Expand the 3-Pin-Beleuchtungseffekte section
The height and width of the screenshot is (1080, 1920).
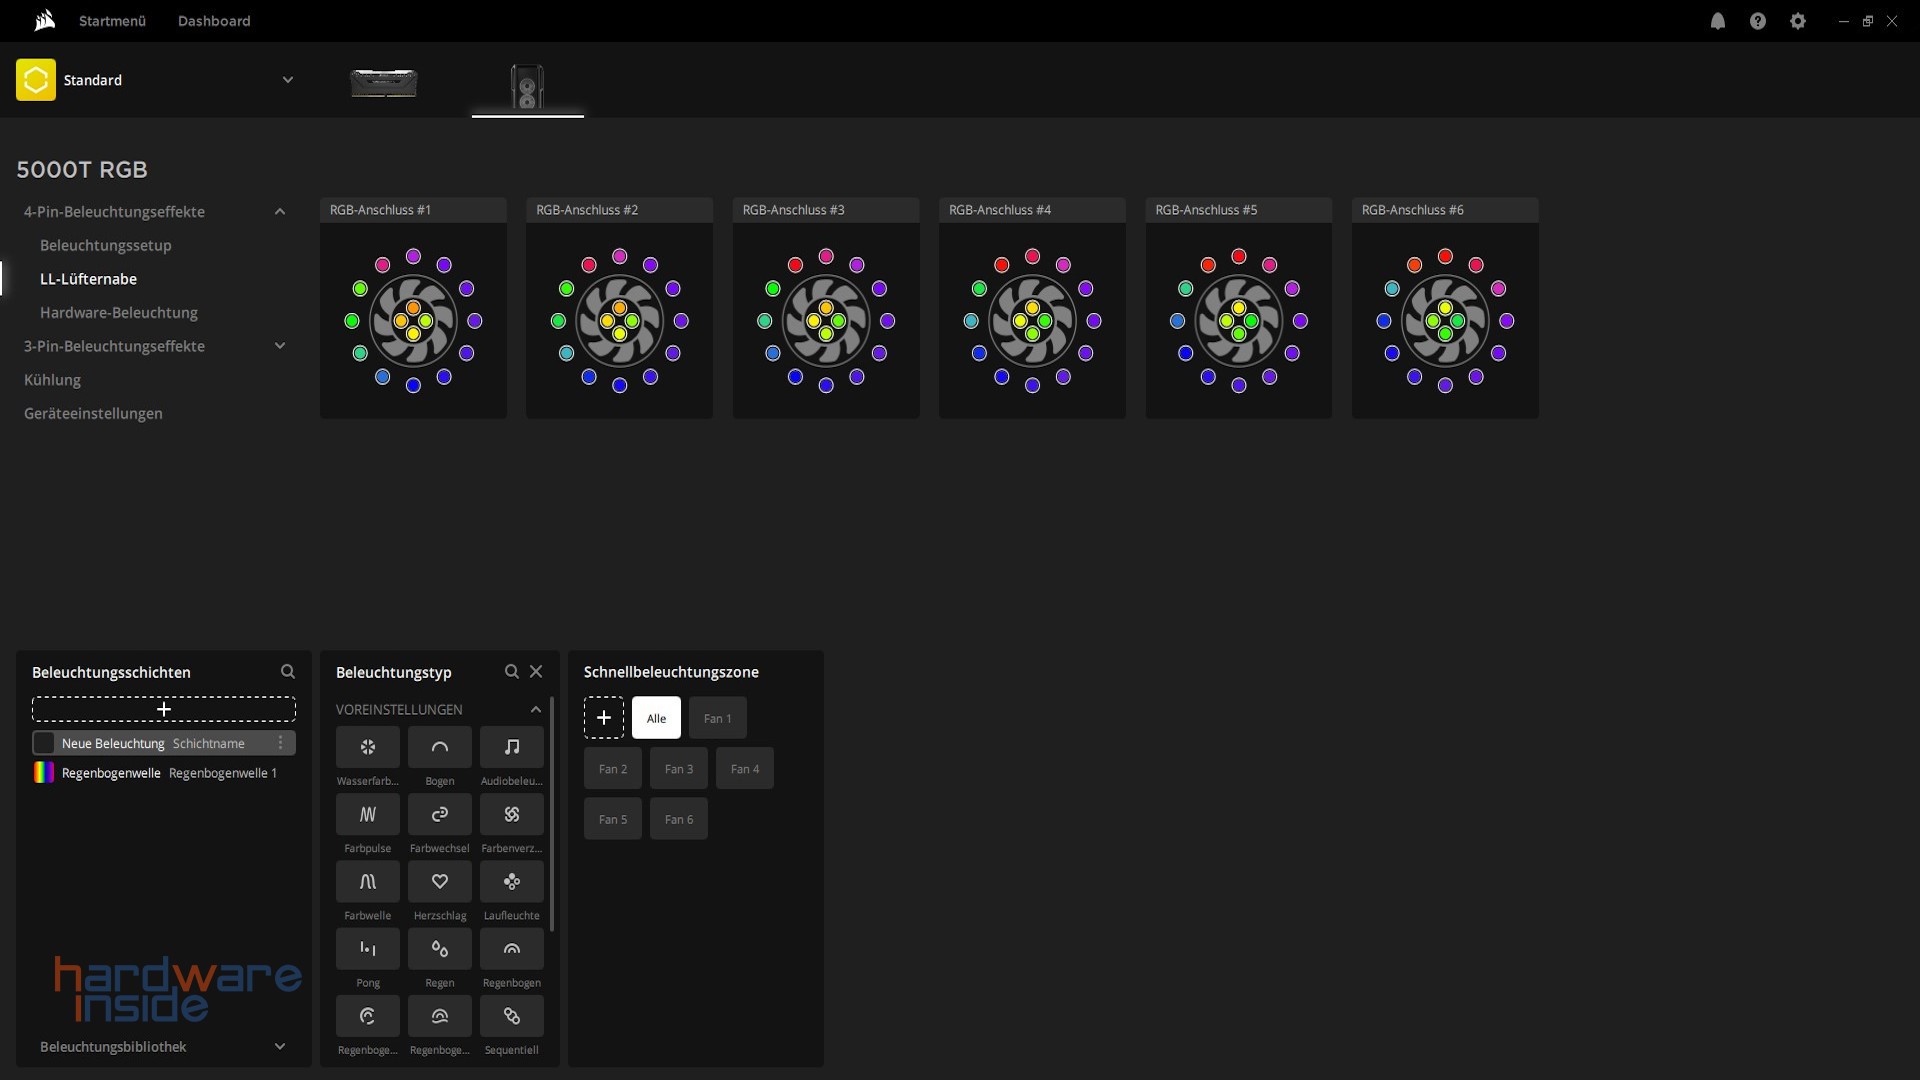[x=280, y=346]
